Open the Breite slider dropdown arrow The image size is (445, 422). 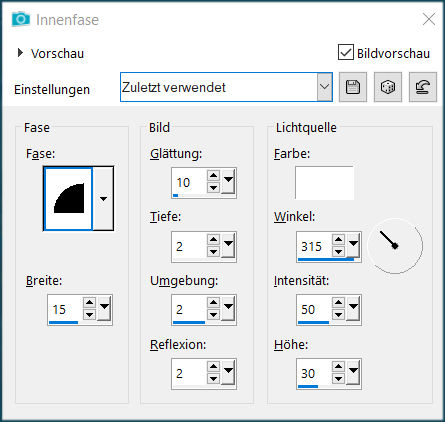[104, 309]
